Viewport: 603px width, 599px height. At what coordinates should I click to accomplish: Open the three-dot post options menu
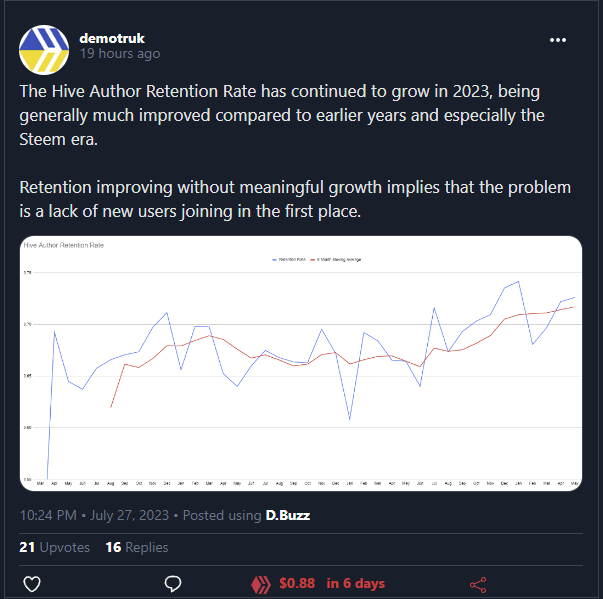557,40
